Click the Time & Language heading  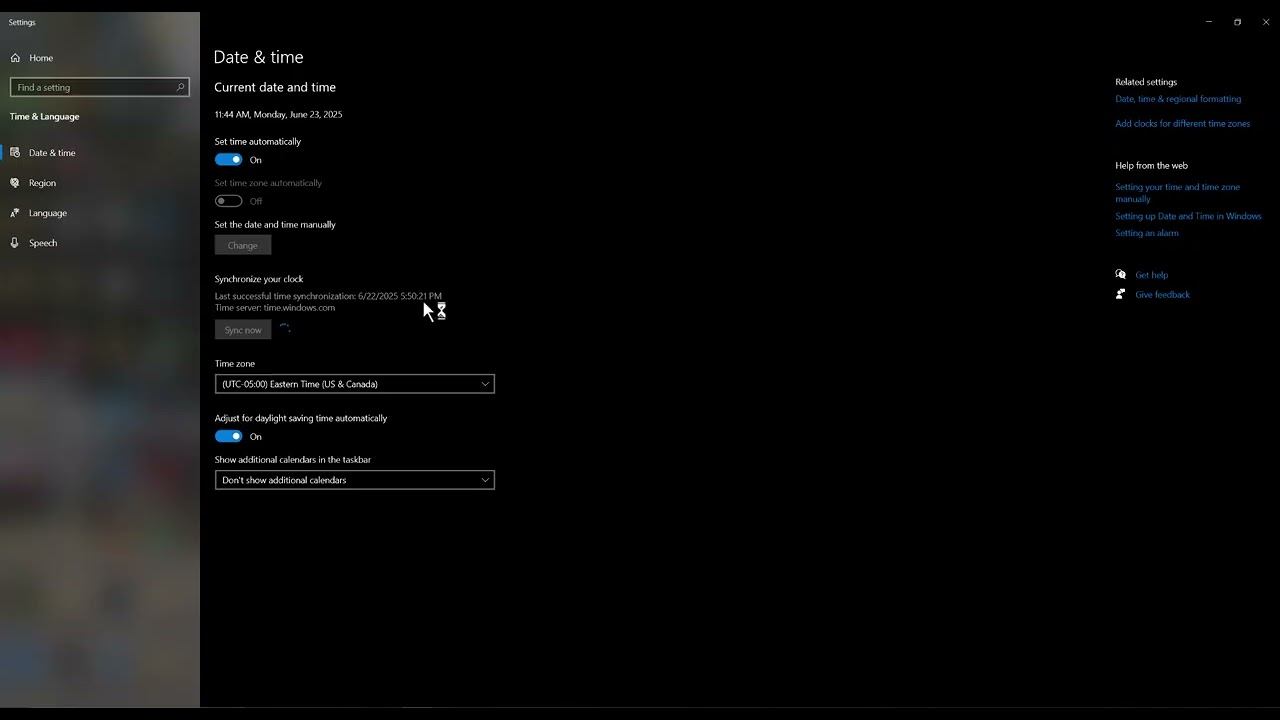(45, 117)
